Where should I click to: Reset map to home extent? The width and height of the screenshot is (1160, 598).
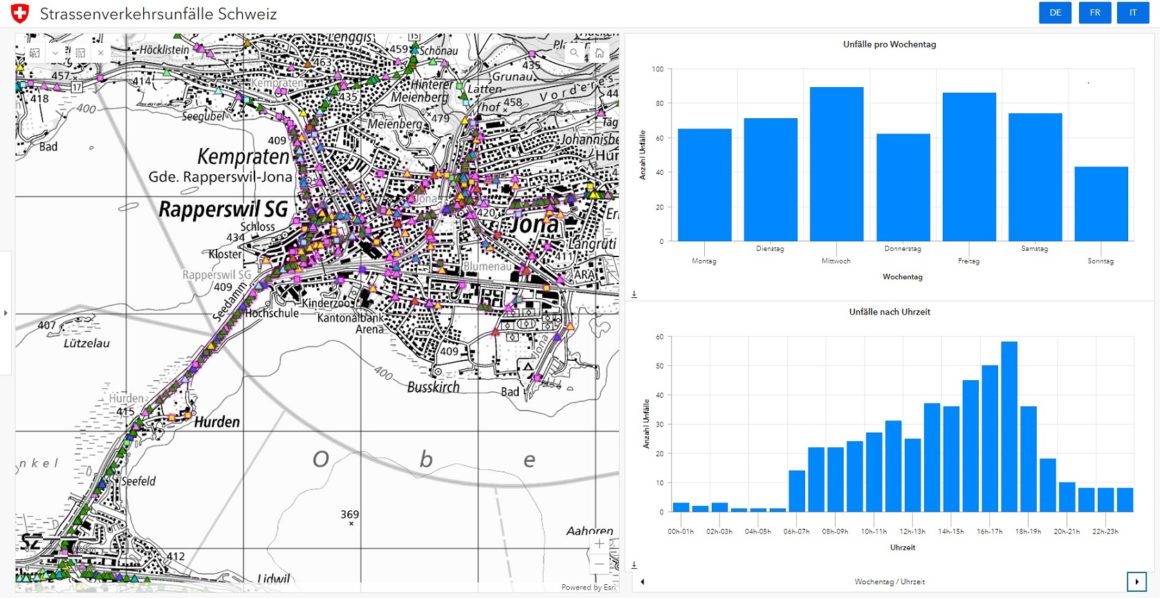pyautogui.click(x=598, y=52)
